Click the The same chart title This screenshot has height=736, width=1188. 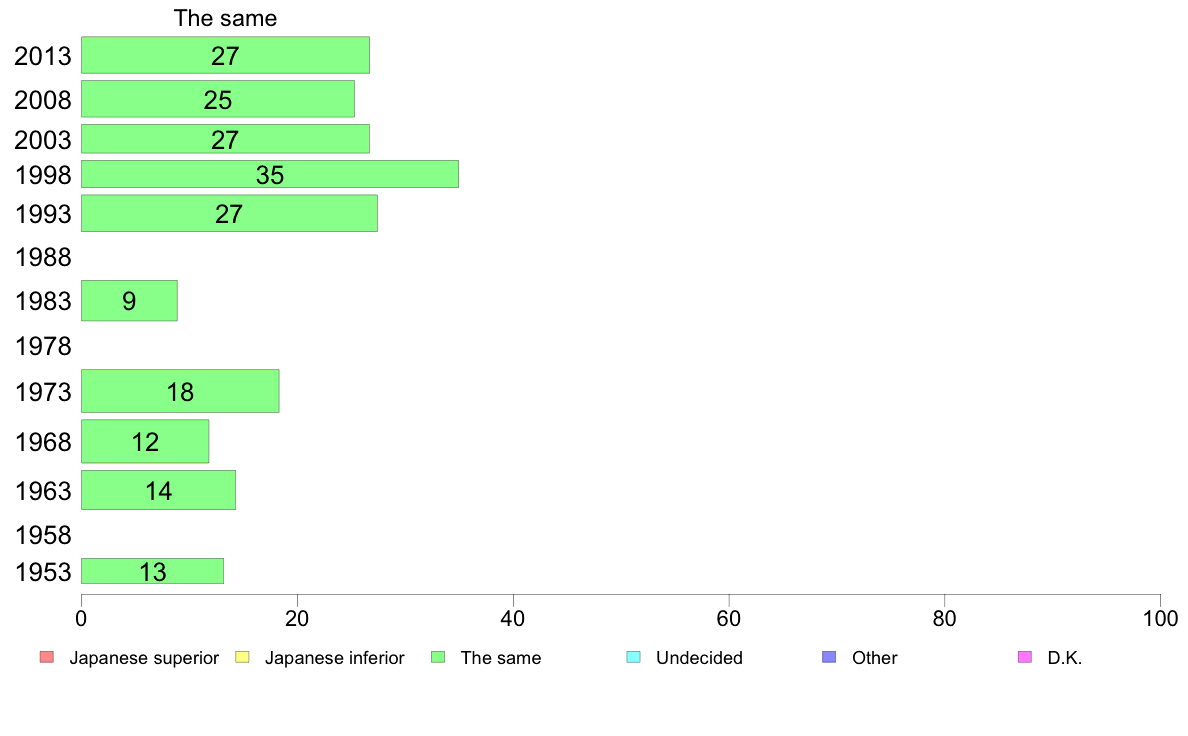(x=225, y=18)
